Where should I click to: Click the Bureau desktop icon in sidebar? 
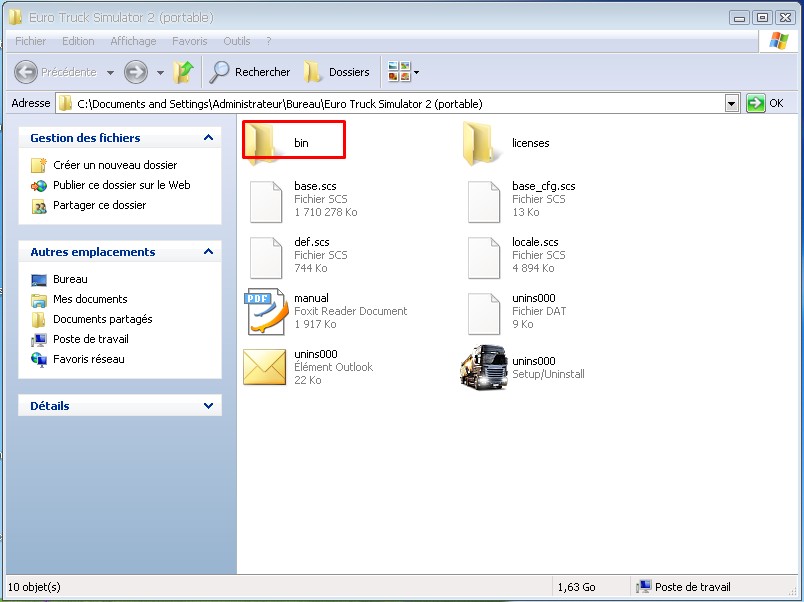tap(39, 279)
